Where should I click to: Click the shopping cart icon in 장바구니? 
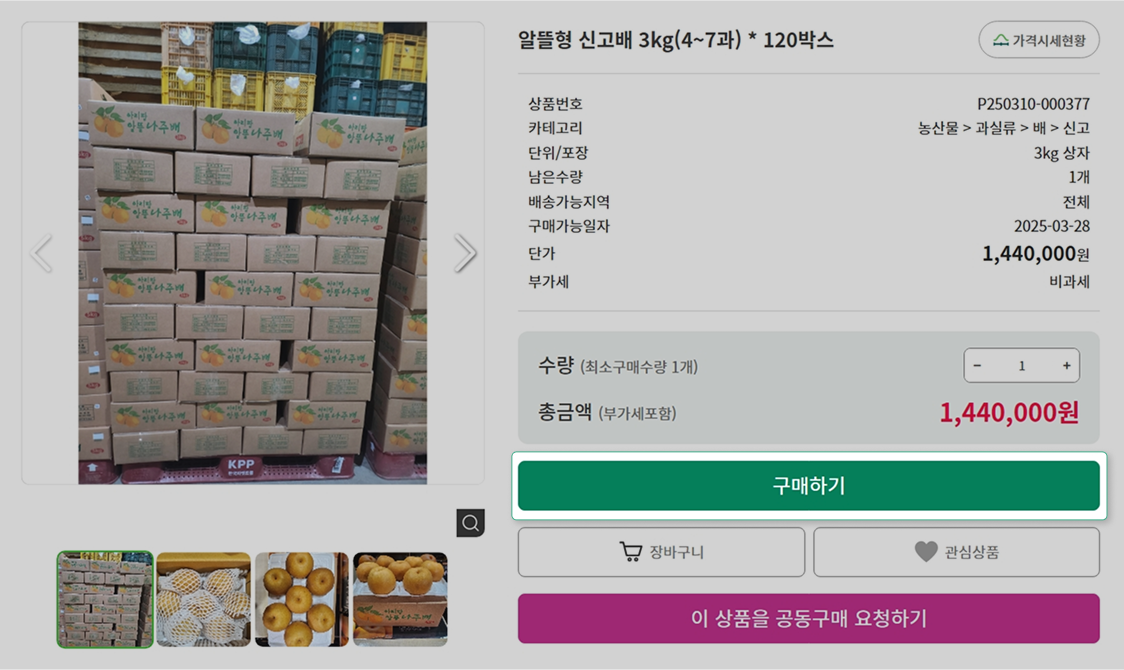coord(631,552)
